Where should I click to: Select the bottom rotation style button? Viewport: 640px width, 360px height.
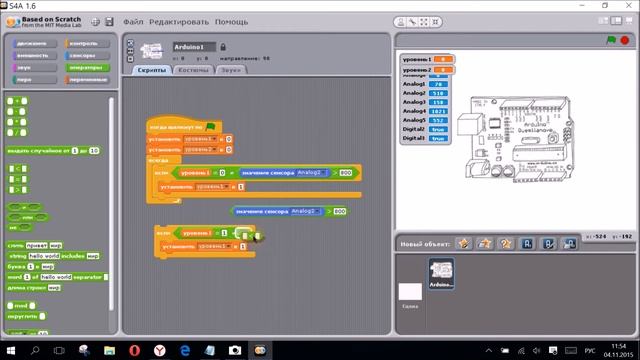pyautogui.click(x=131, y=59)
